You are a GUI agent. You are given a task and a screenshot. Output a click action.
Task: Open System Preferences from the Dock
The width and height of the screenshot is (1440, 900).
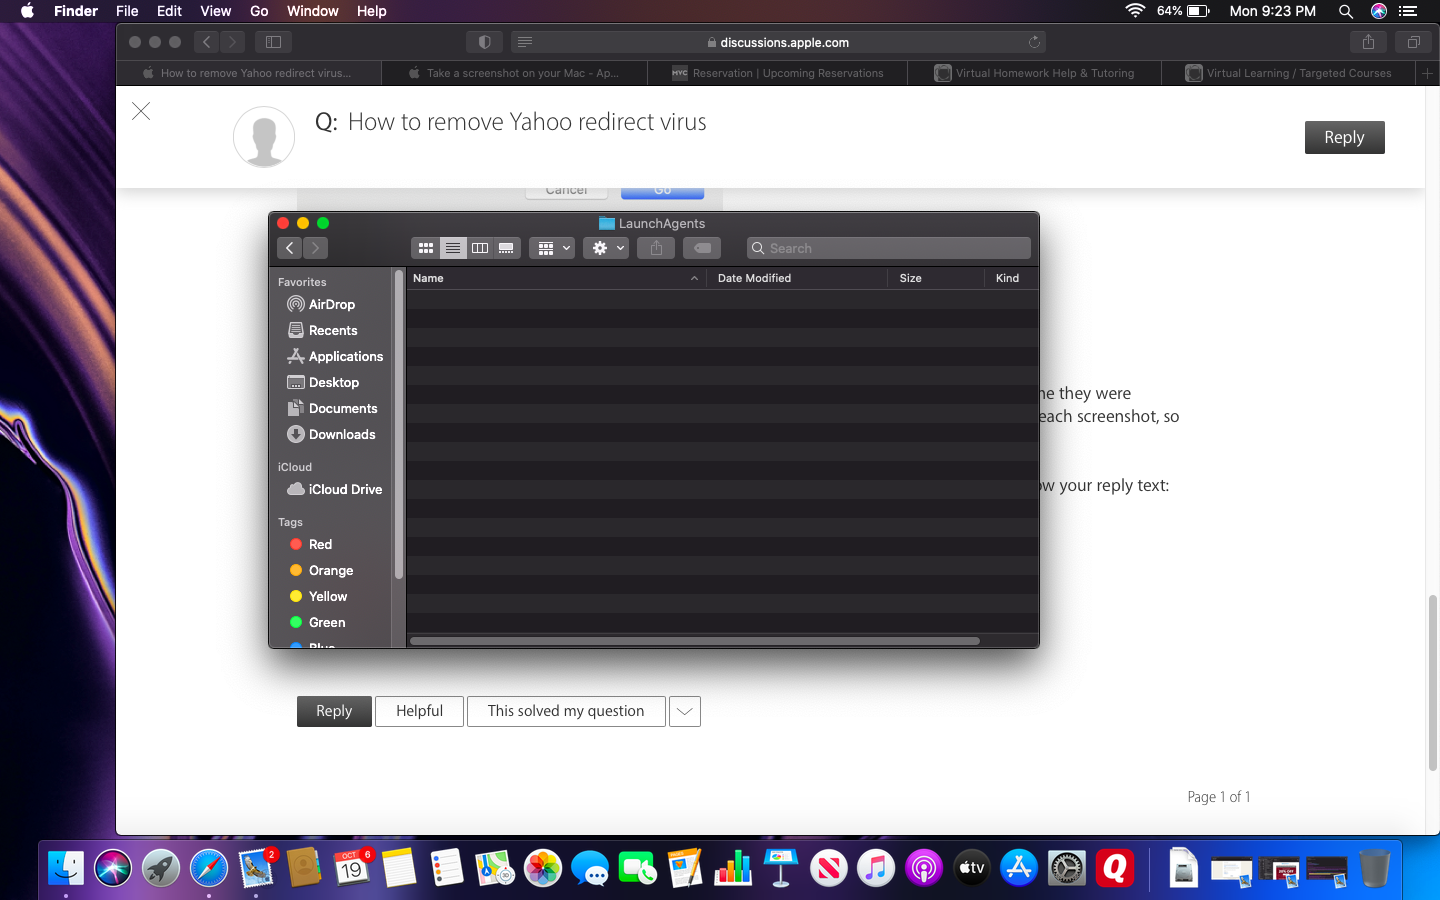1067,868
